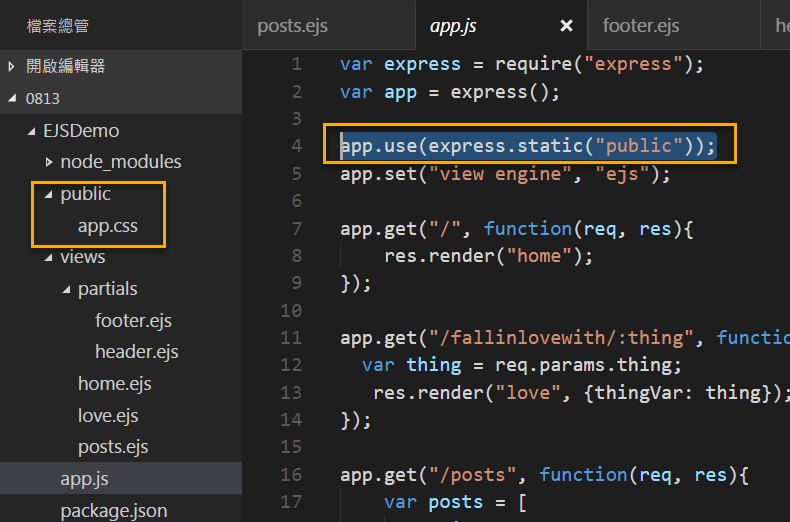790x522 pixels.
Task: Click the "/fallinlovewith/:thing" route string
Action: coord(561,338)
